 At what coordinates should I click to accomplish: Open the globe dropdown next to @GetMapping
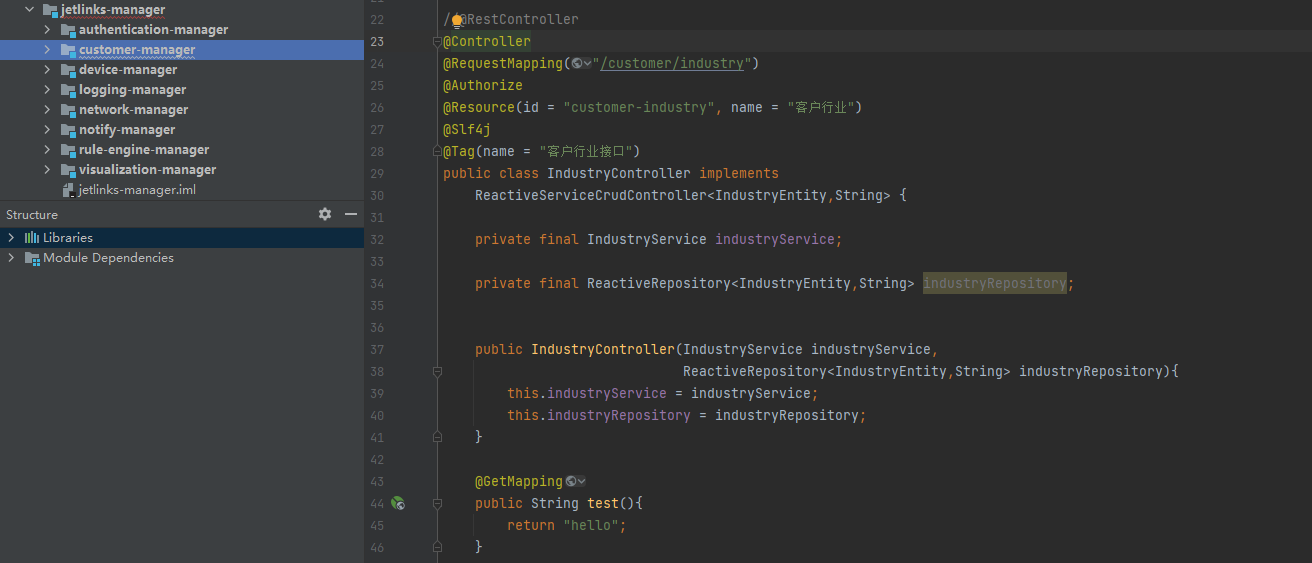click(576, 482)
